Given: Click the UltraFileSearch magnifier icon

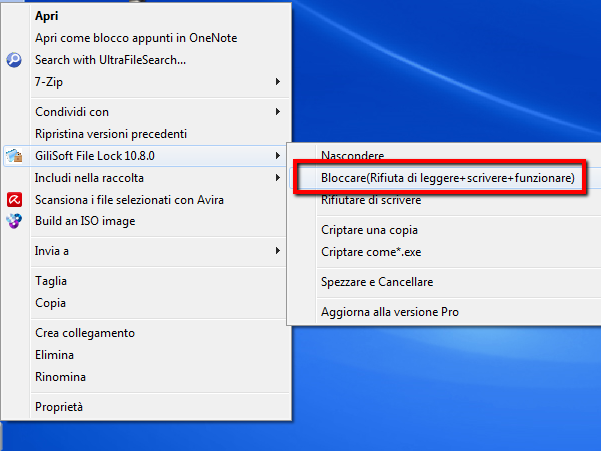Looking at the screenshot, I should tap(14, 60).
